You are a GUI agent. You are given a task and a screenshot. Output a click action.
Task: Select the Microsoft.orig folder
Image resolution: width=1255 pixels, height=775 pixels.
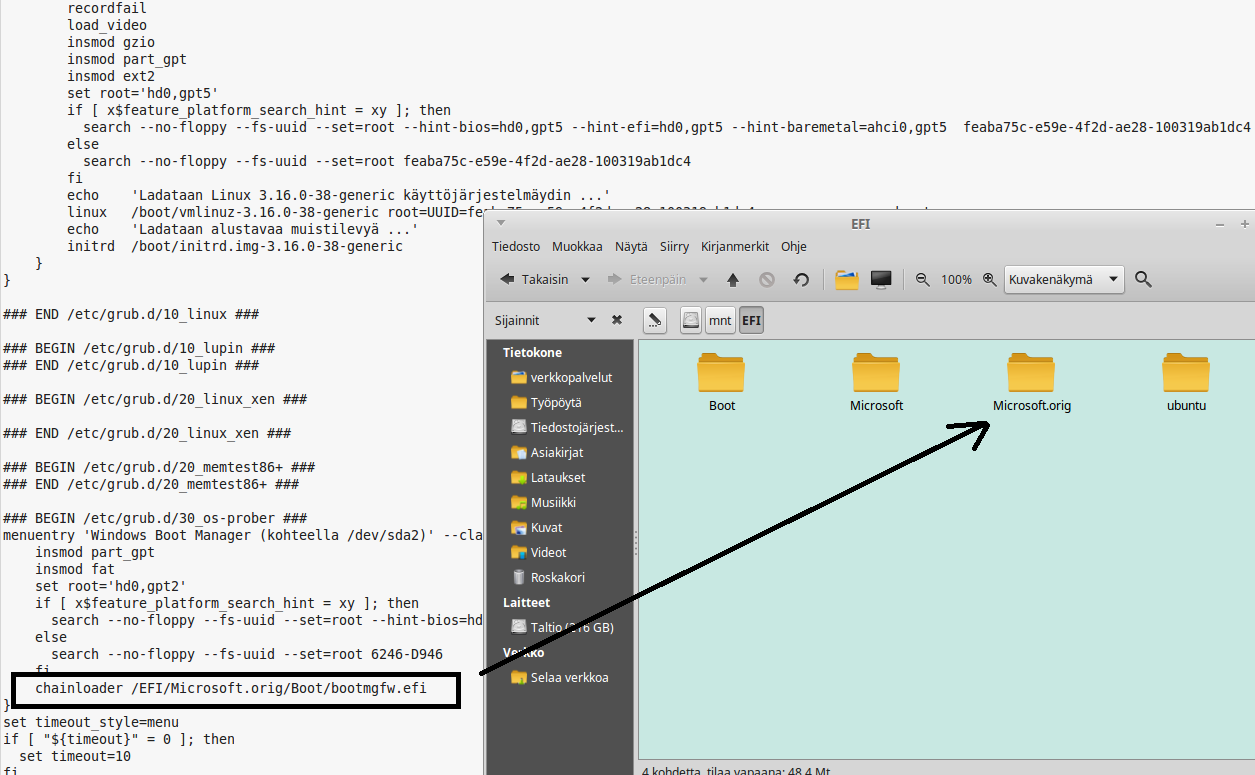[x=1032, y=382]
